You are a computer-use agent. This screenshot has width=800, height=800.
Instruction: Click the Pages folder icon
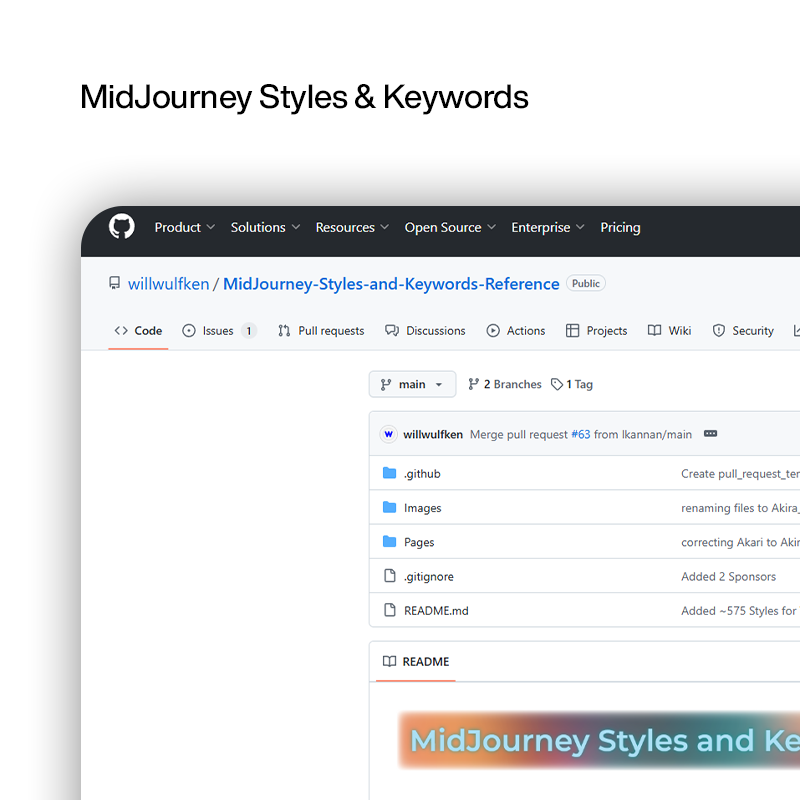click(389, 541)
